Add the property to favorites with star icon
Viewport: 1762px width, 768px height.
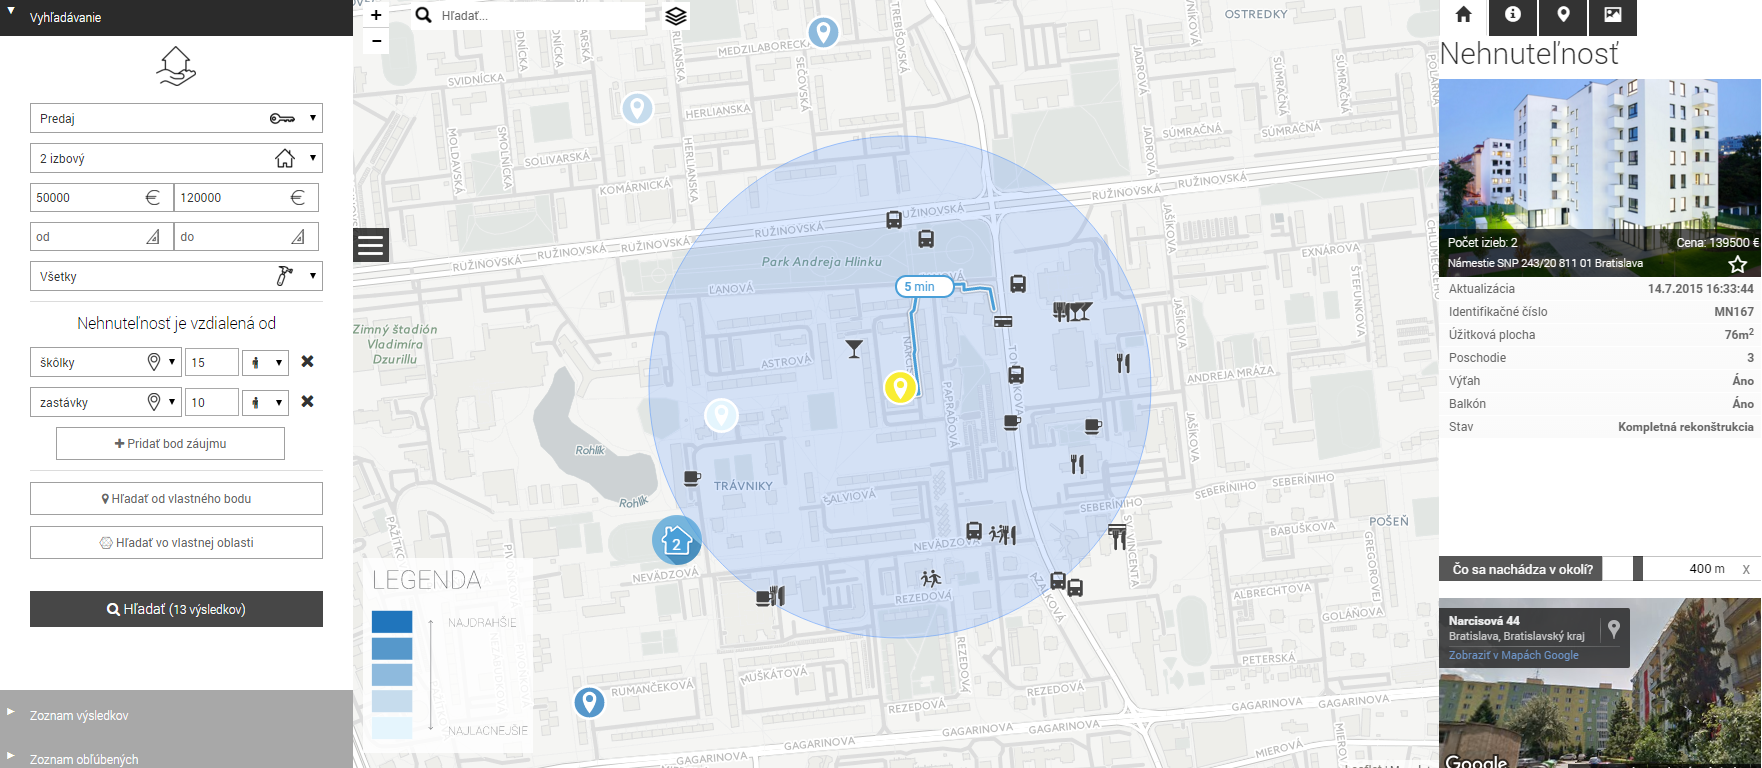click(x=1738, y=264)
